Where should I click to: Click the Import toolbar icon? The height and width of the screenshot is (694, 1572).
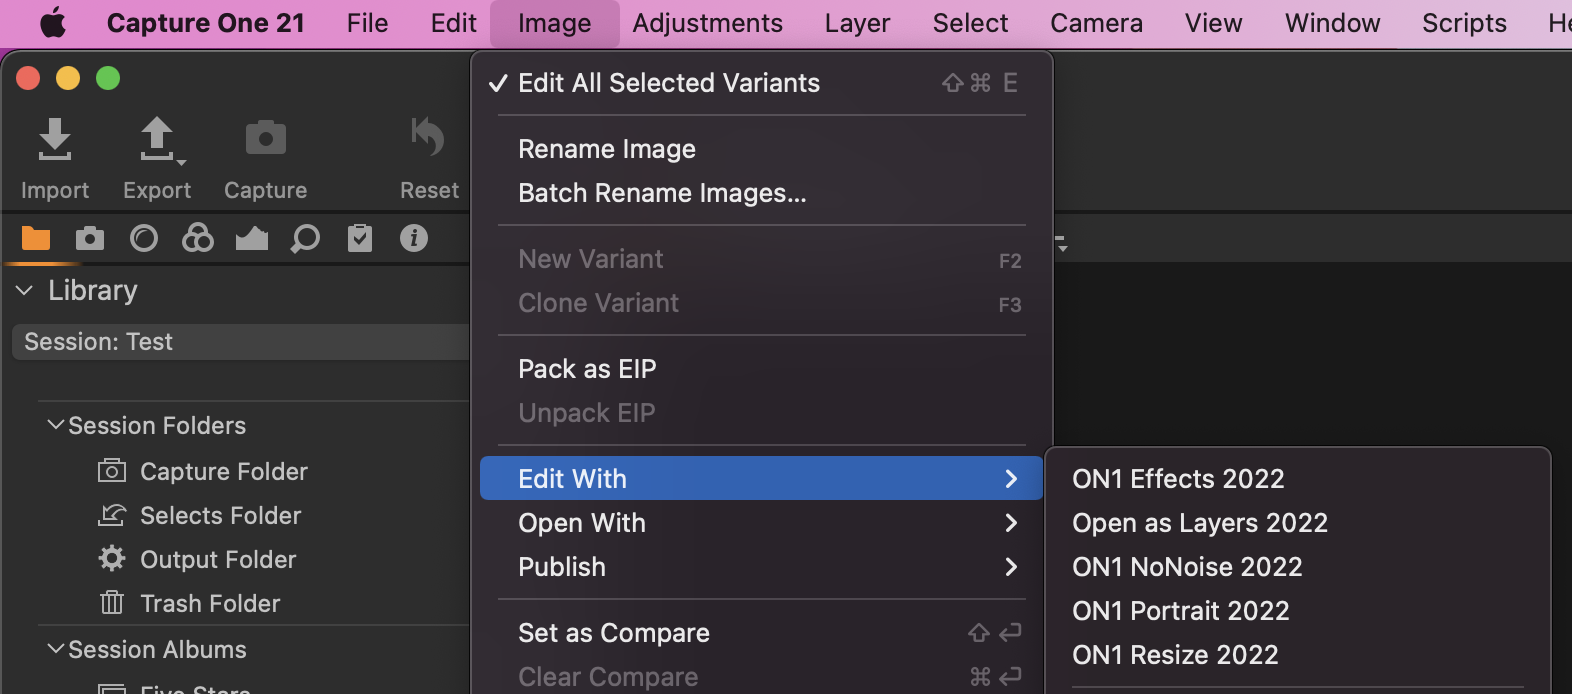coord(55,140)
